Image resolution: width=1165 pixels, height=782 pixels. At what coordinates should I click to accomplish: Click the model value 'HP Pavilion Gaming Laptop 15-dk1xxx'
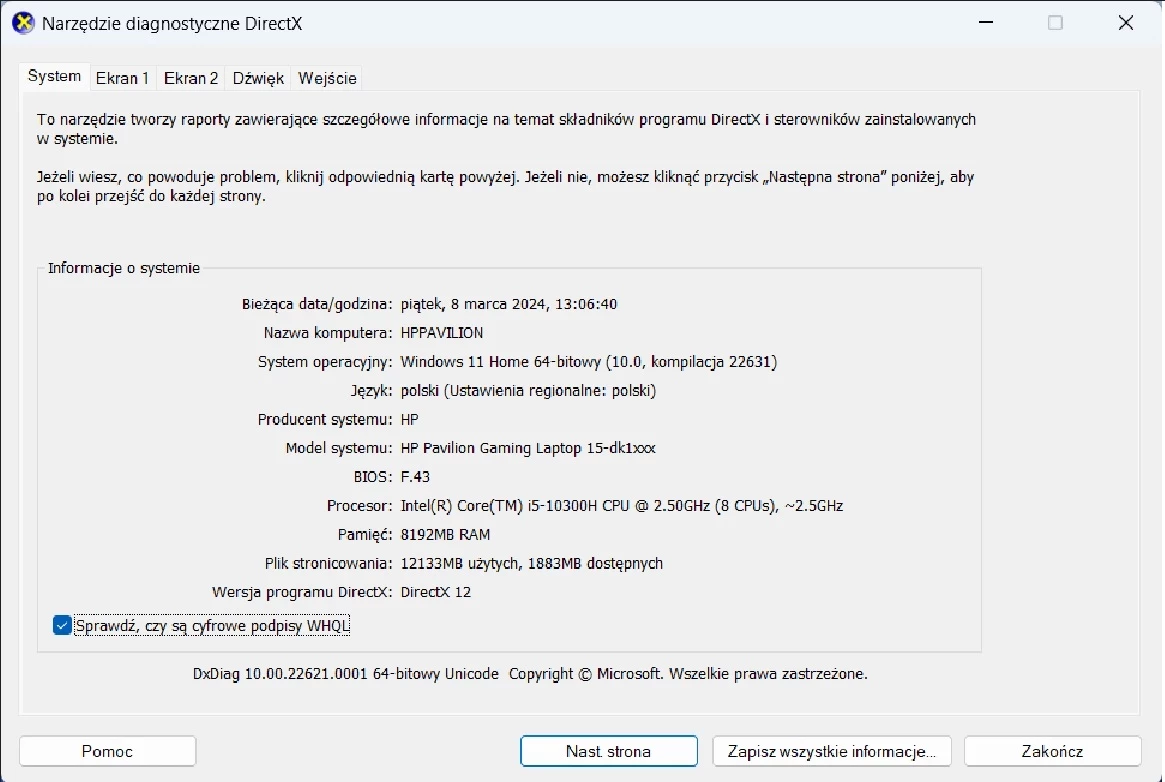click(528, 448)
